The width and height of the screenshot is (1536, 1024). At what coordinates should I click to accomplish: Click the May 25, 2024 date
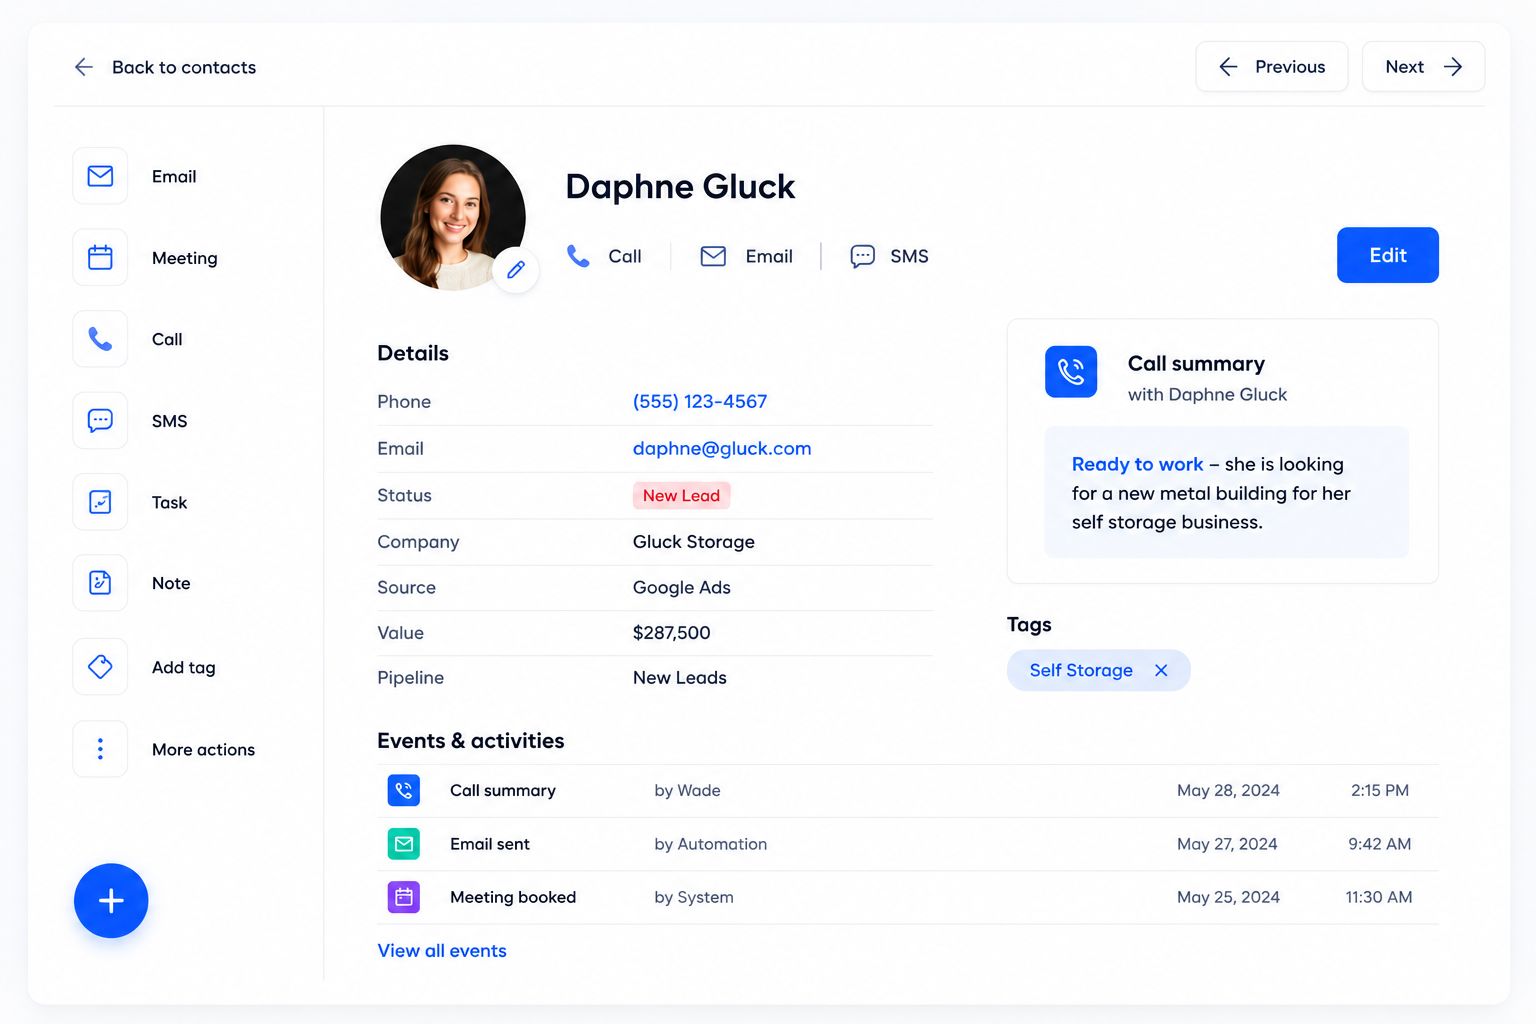point(1228,897)
